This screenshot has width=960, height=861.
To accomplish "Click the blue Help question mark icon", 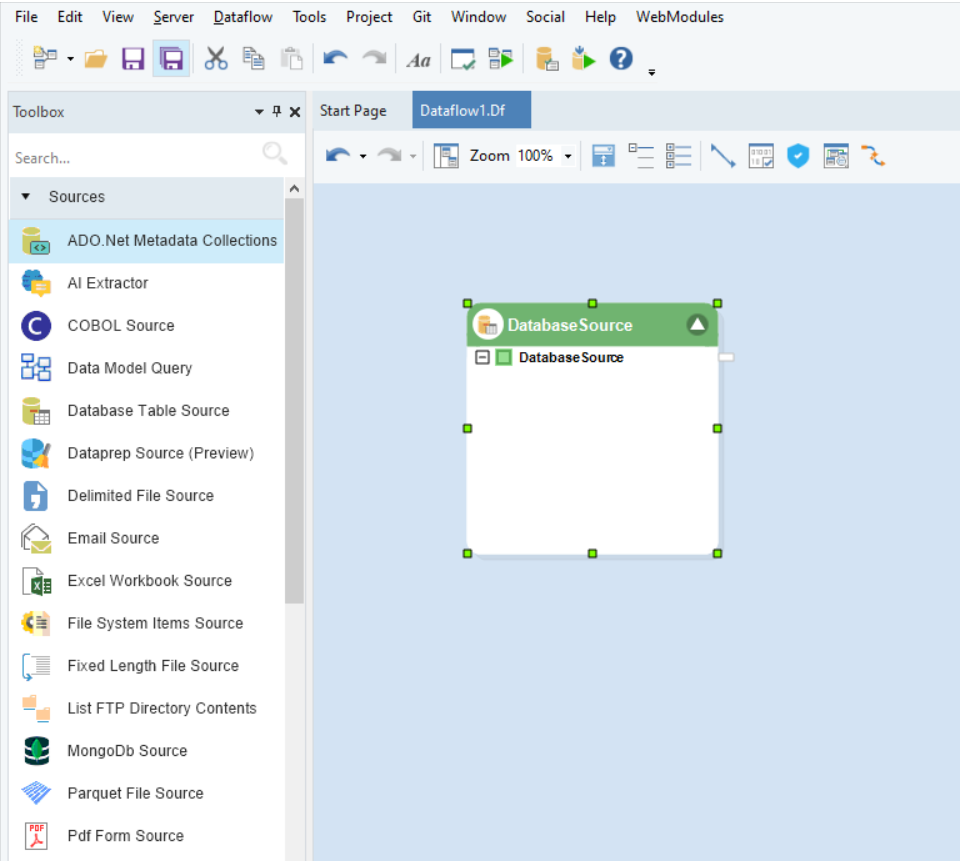I will [621, 59].
